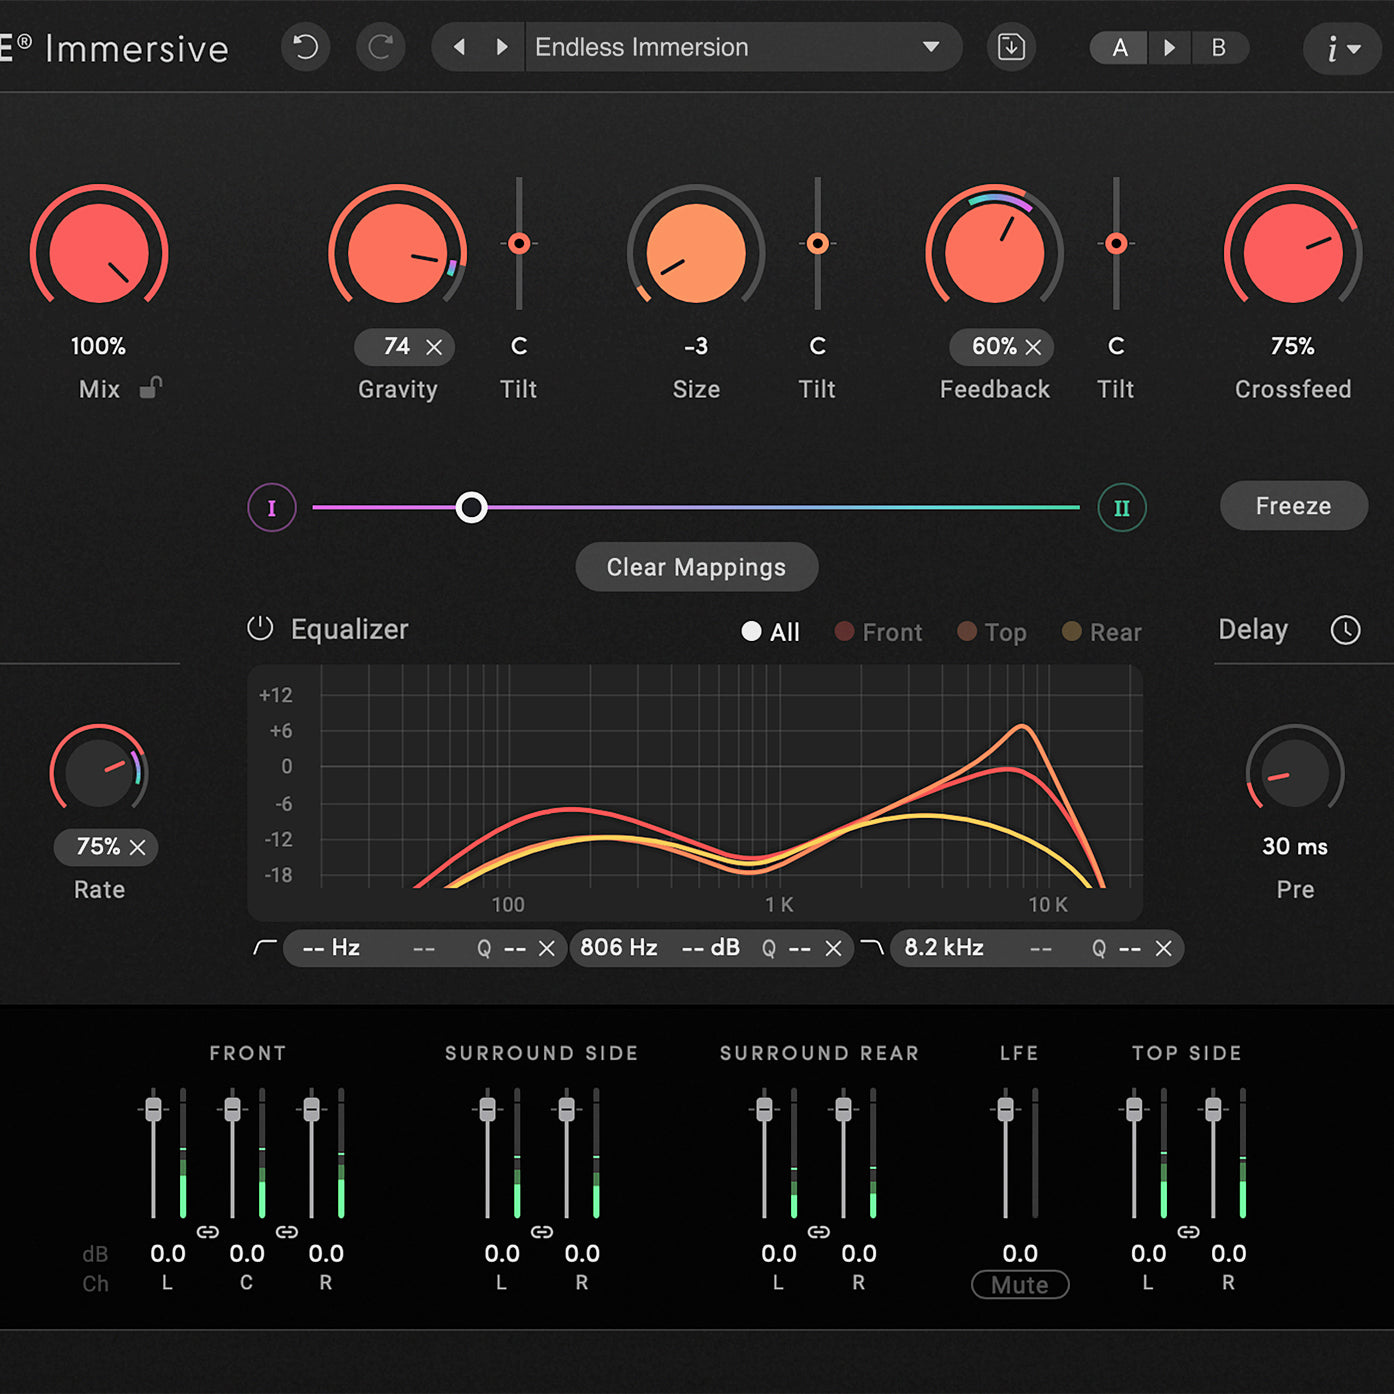Click the previous preset arrow

point(459,46)
